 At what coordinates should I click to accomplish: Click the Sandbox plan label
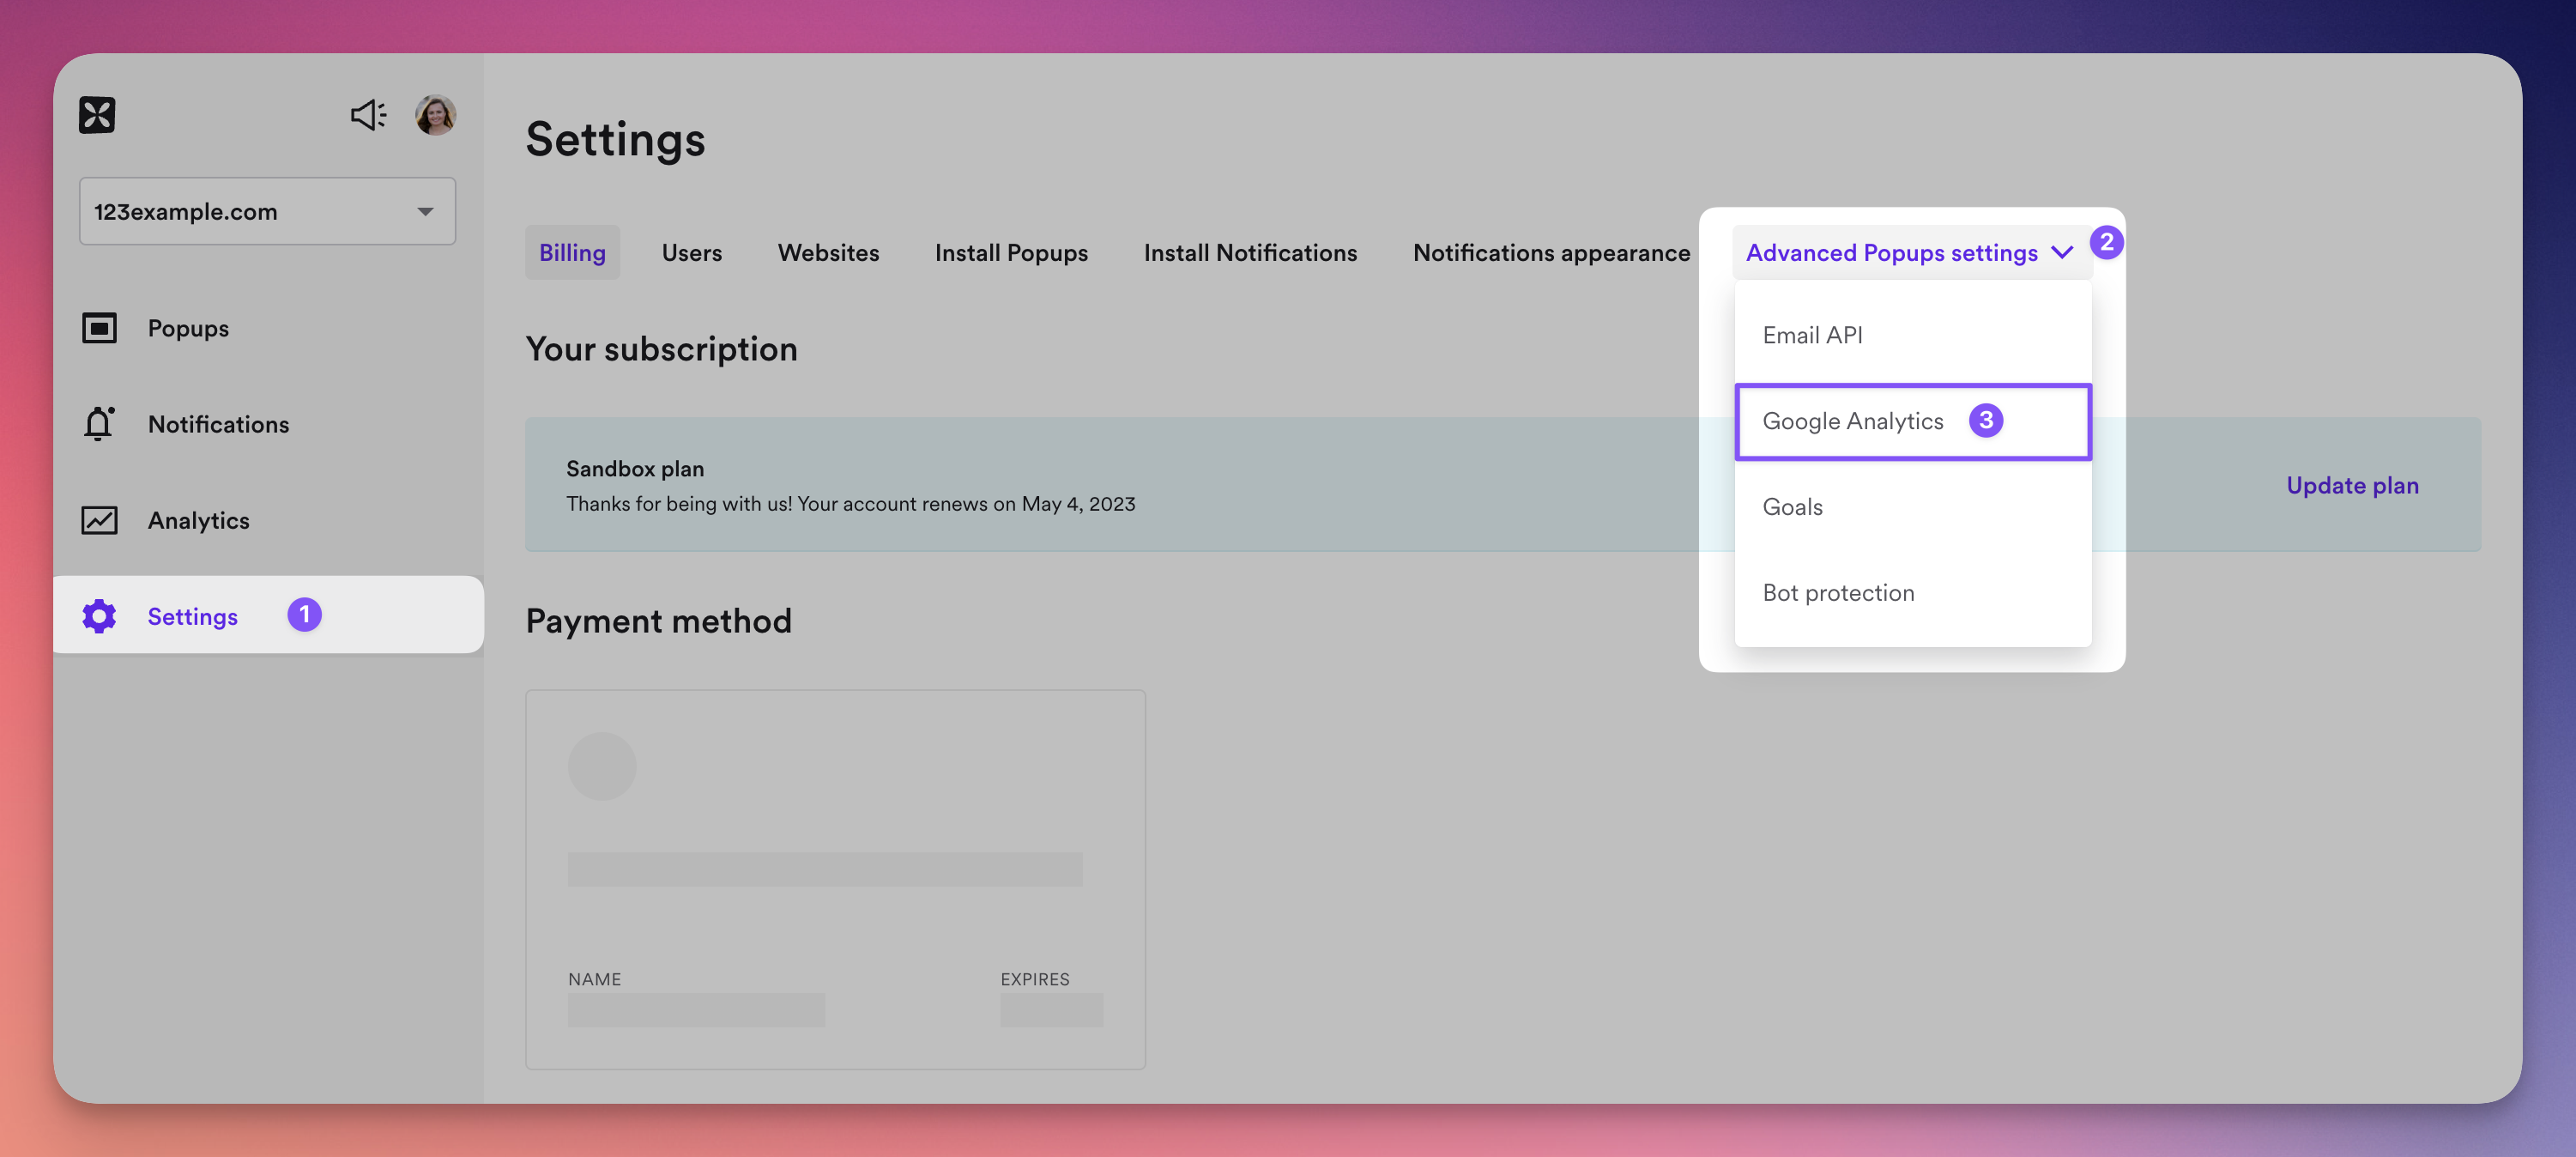coord(635,469)
